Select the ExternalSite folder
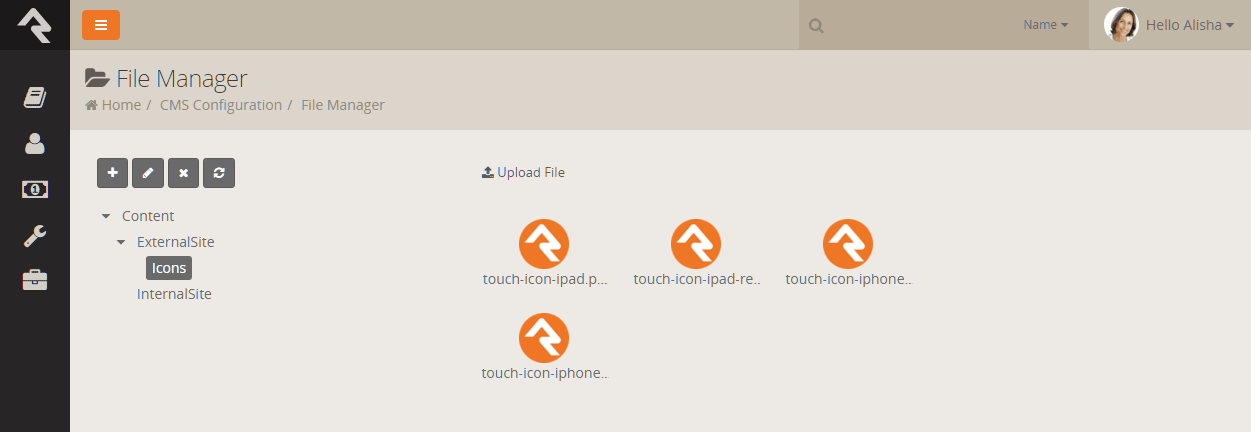1251x432 pixels. [x=176, y=242]
